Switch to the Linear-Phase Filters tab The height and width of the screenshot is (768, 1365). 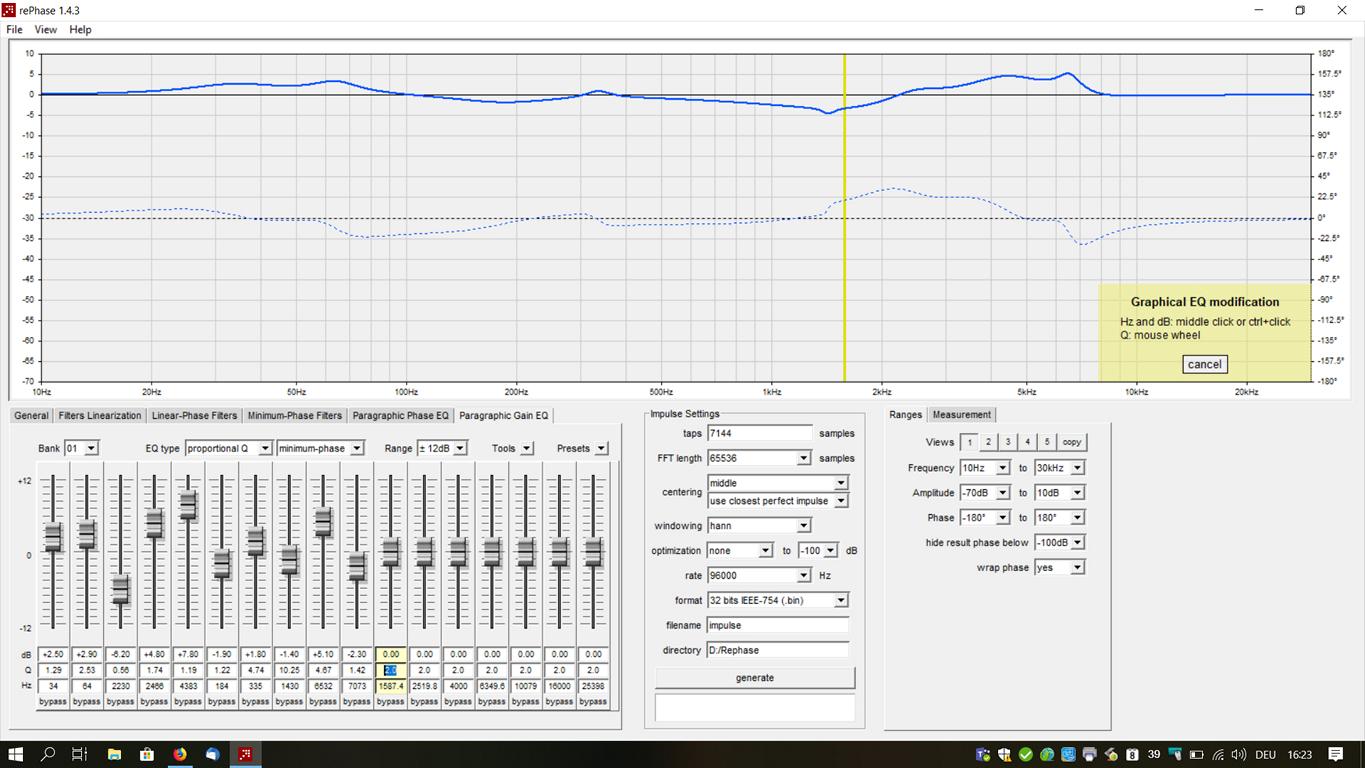(194, 415)
